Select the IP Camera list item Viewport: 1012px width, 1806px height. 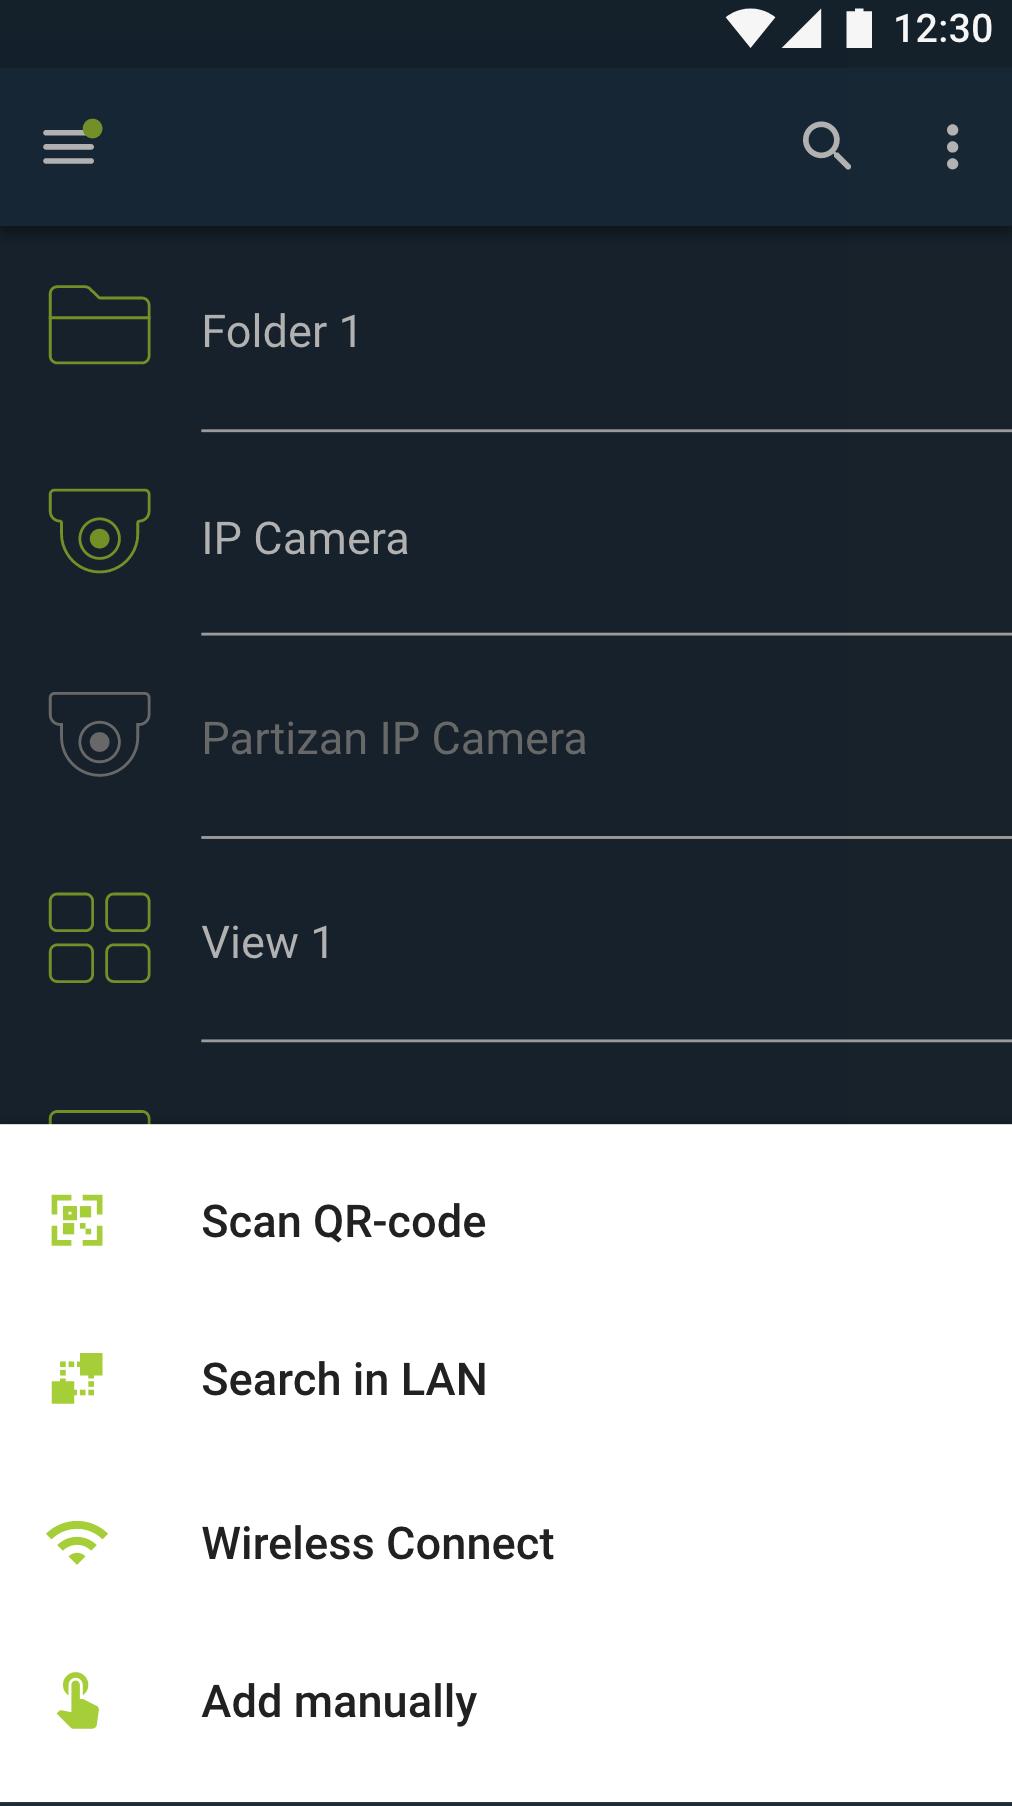[305, 539]
